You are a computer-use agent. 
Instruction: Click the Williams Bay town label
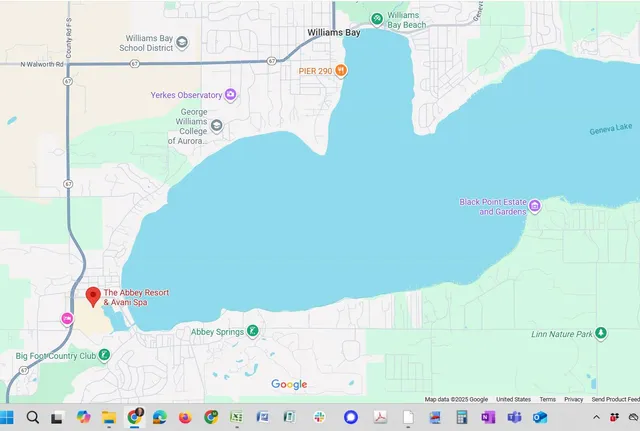(333, 33)
